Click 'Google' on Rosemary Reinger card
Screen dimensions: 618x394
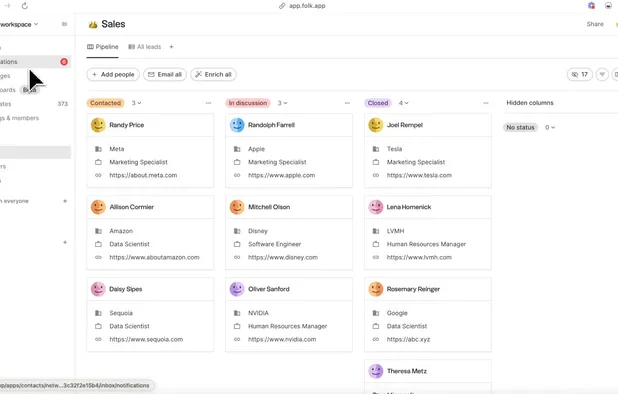(x=397, y=313)
